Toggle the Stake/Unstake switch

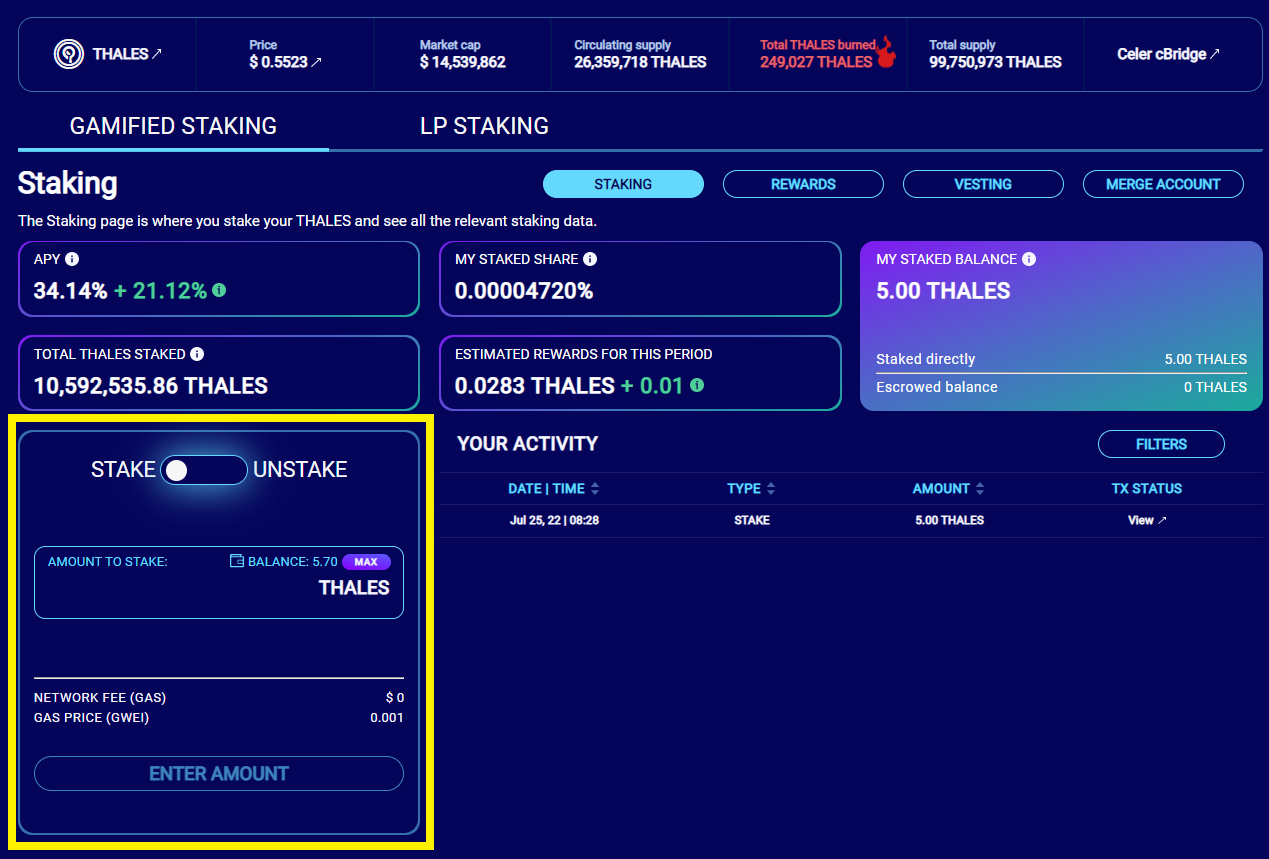tap(204, 470)
